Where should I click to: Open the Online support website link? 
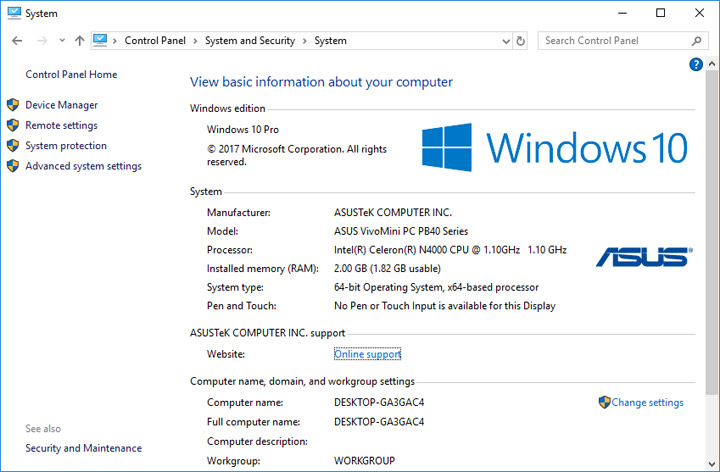(367, 354)
